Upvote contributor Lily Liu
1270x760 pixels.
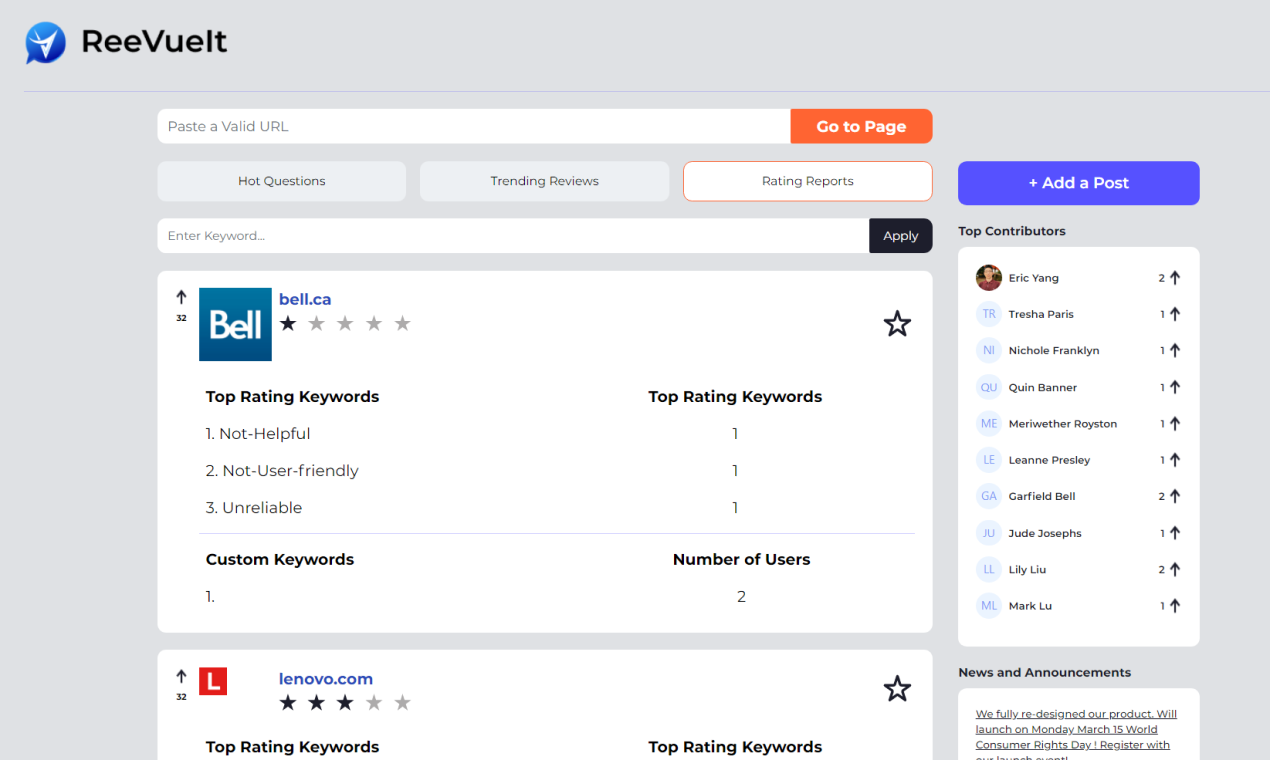[1175, 569]
